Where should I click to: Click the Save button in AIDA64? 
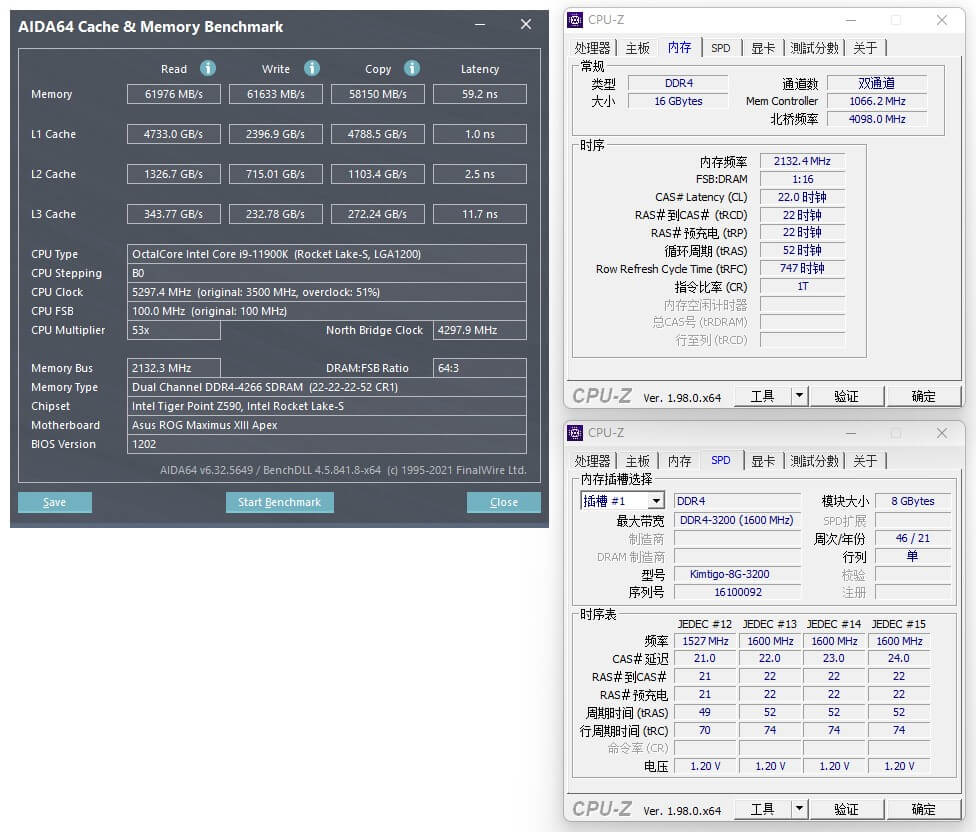tap(54, 502)
